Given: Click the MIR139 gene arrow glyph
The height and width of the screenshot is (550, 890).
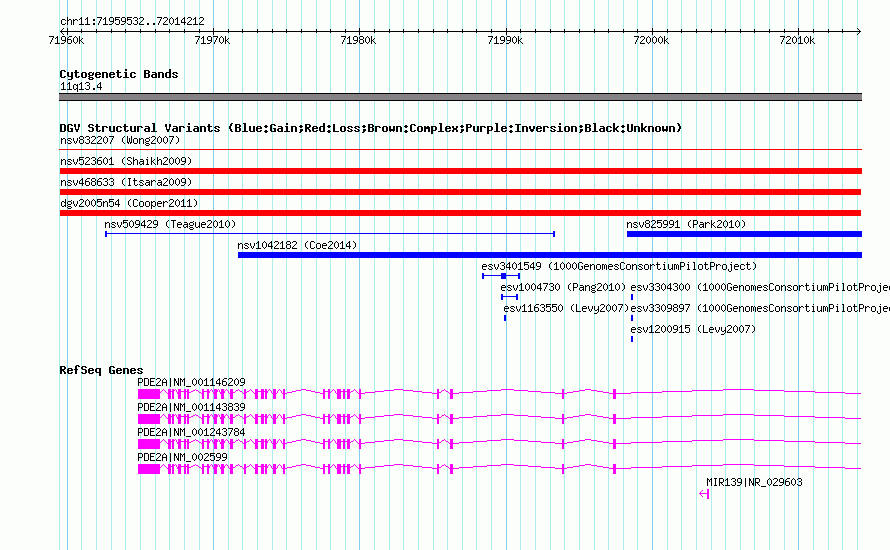Looking at the screenshot, I should point(704,494).
